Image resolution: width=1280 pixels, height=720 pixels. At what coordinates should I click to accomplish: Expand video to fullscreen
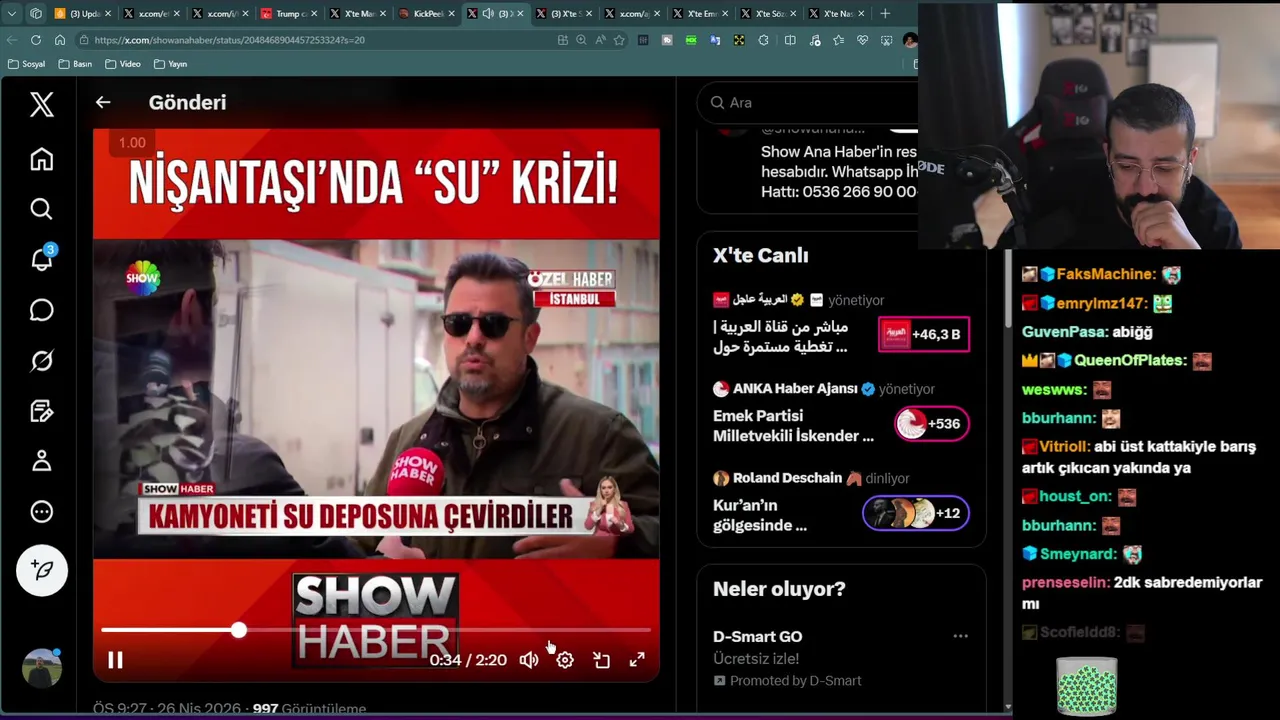(x=637, y=660)
